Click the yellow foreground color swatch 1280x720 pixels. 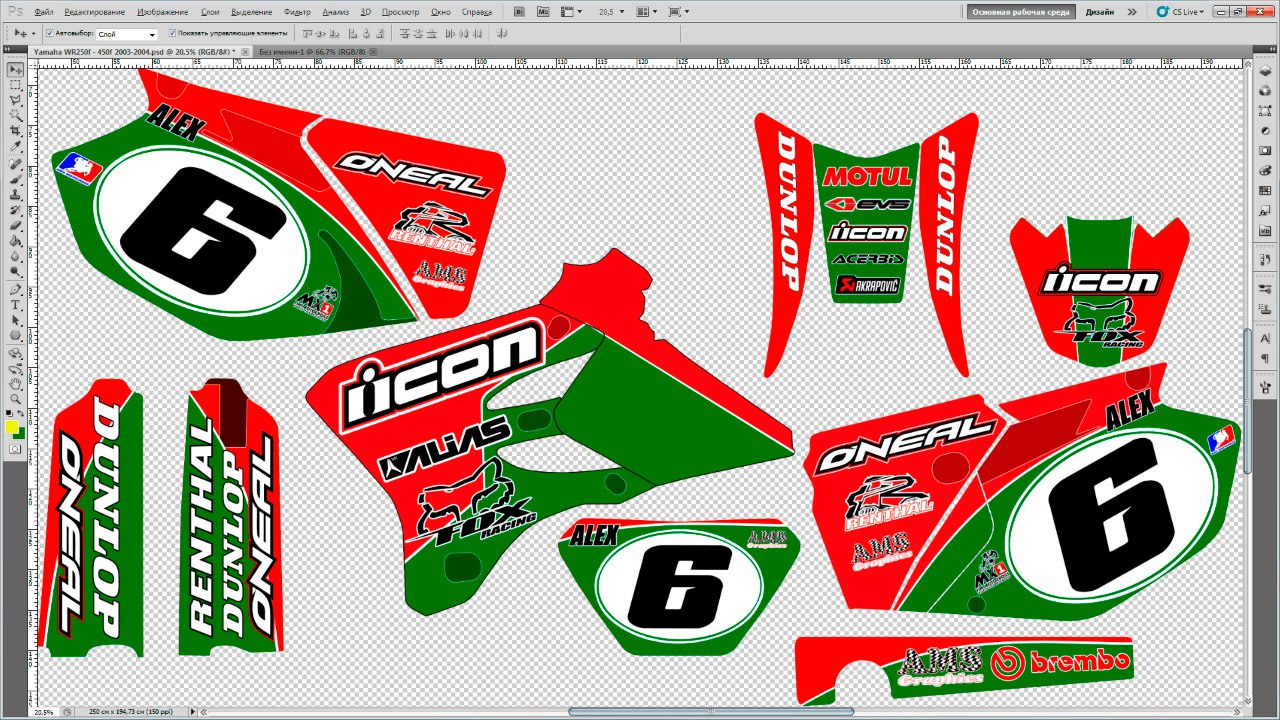click(x=12, y=428)
